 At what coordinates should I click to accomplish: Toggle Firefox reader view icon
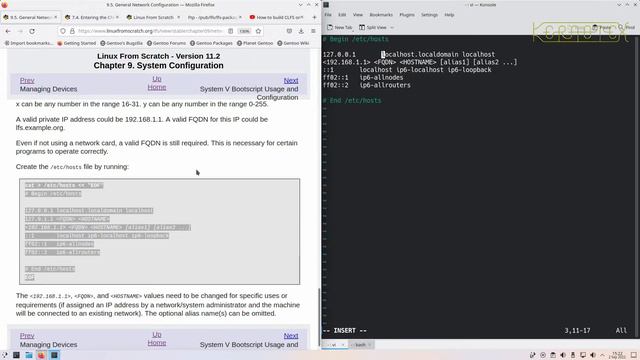click(231, 31)
